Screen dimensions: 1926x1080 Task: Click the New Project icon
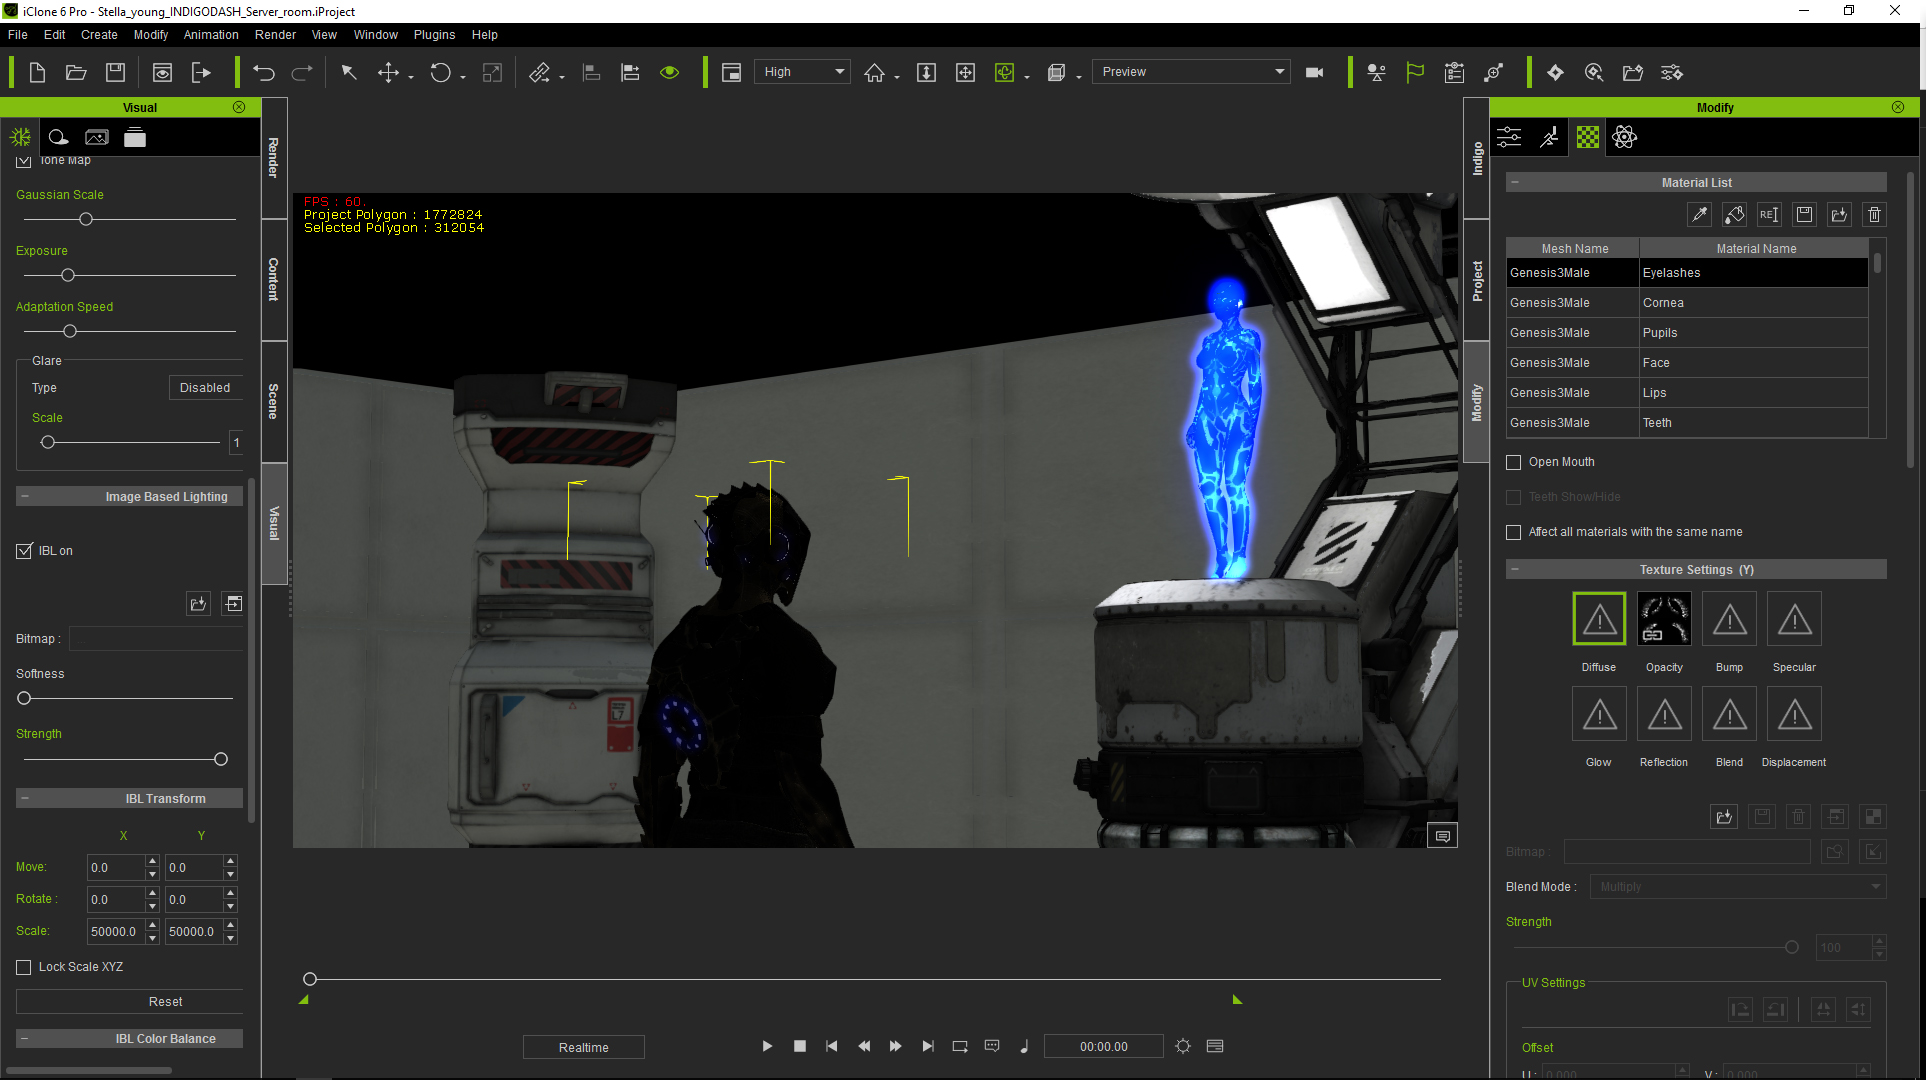[37, 72]
